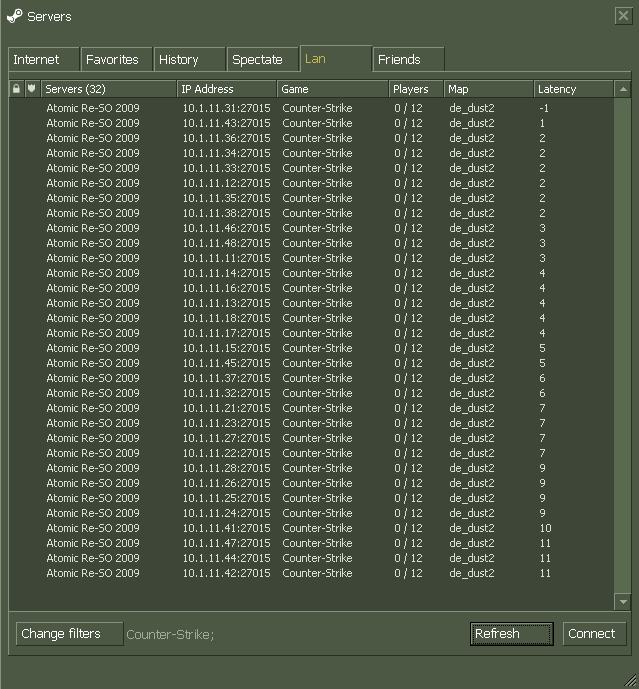Select server 10.1.11.14:27015

pyautogui.click(x=311, y=273)
